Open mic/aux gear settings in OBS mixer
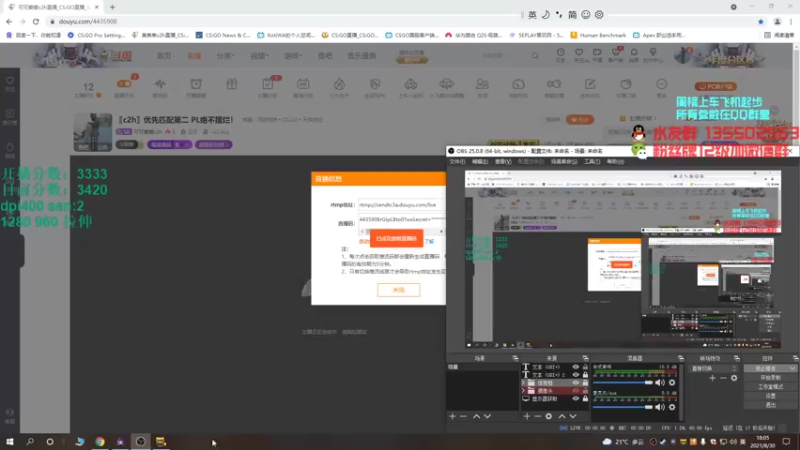Image resolution: width=800 pixels, height=450 pixels. (x=672, y=407)
